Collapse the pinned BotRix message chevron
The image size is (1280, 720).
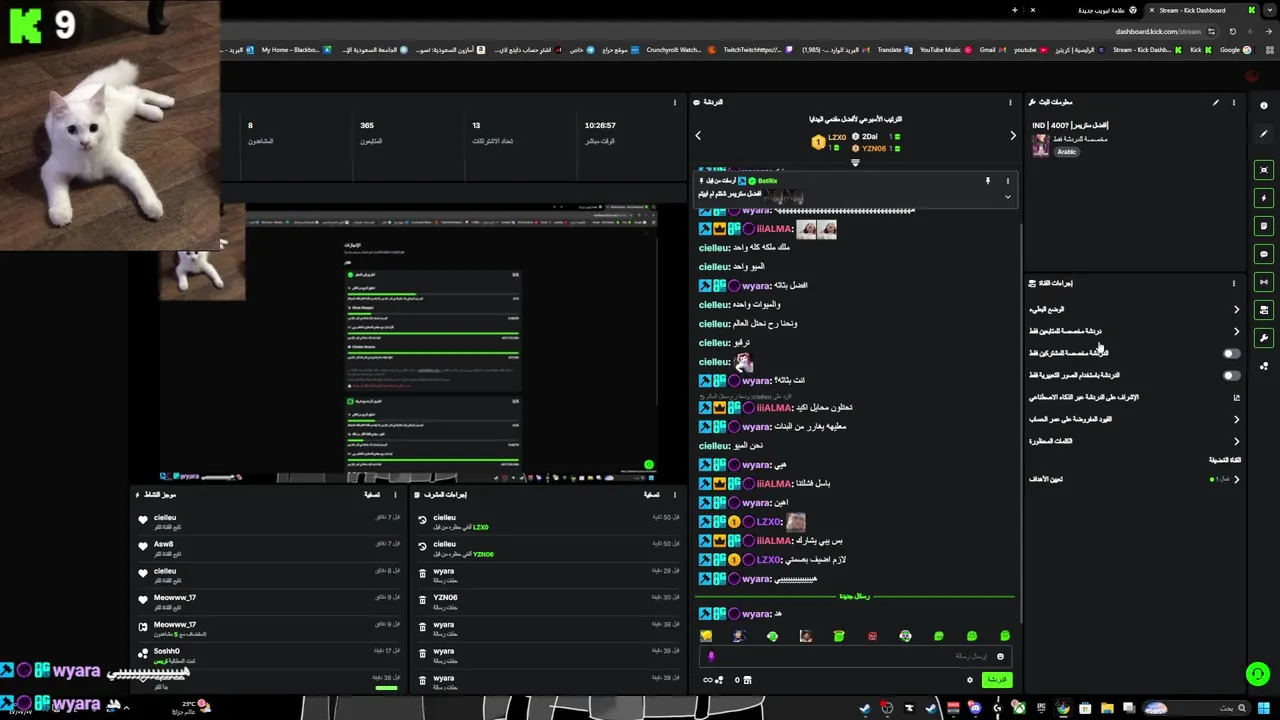click(x=1007, y=197)
